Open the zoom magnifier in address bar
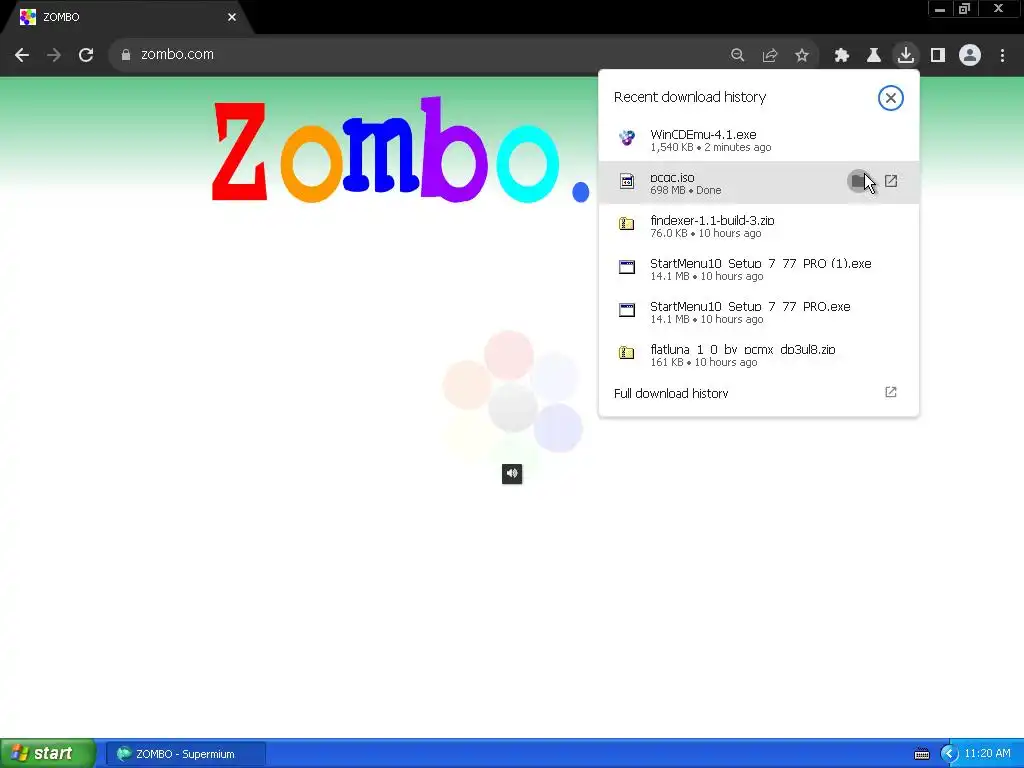 click(737, 55)
